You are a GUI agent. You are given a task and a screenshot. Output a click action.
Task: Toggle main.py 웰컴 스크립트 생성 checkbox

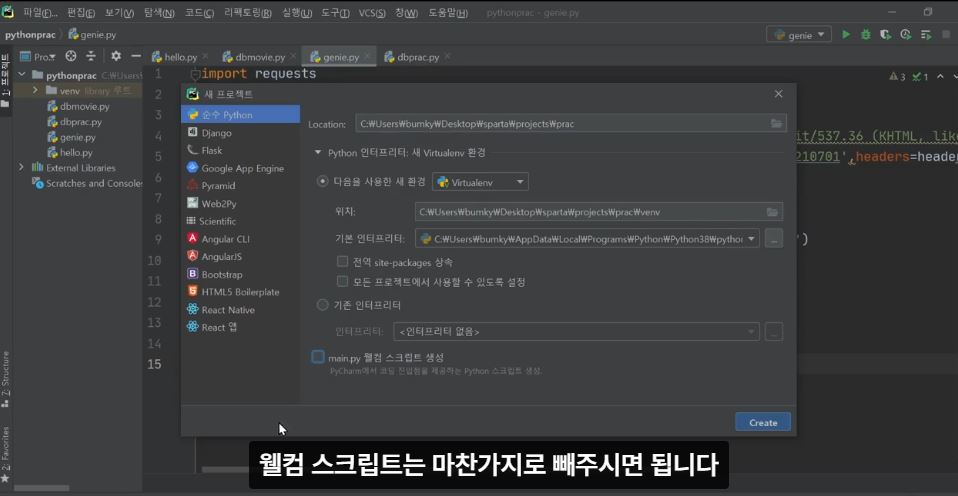[x=318, y=357]
